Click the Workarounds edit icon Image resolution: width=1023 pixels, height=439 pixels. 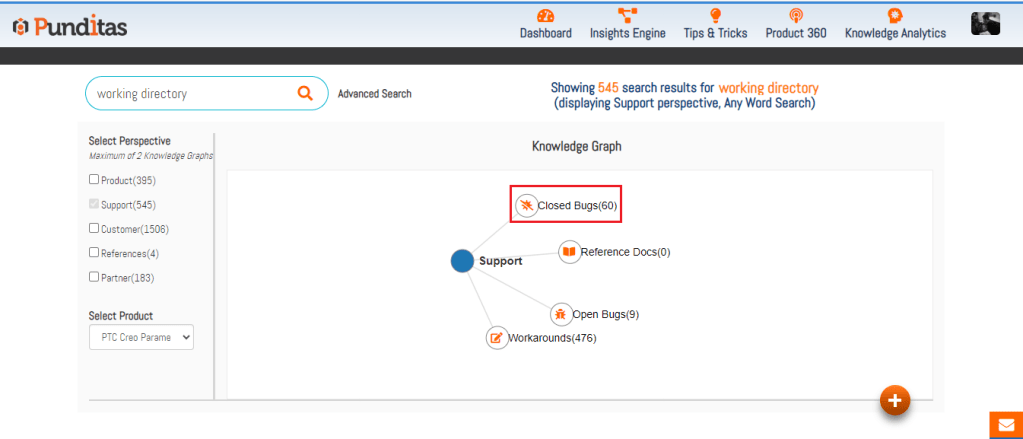[497, 338]
